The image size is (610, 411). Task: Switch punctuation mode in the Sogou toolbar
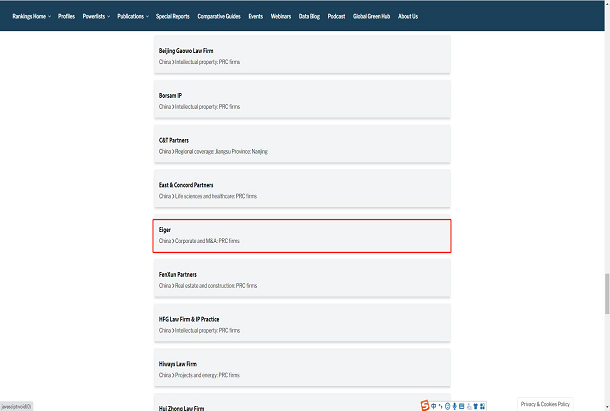pyautogui.click(x=440, y=406)
